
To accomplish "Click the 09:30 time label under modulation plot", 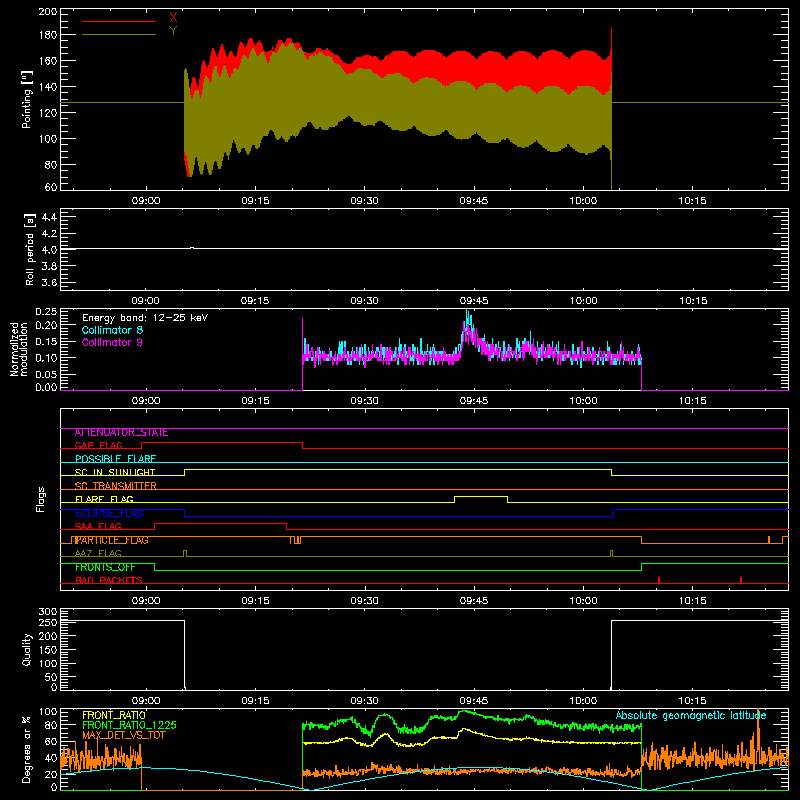I will click(365, 401).
